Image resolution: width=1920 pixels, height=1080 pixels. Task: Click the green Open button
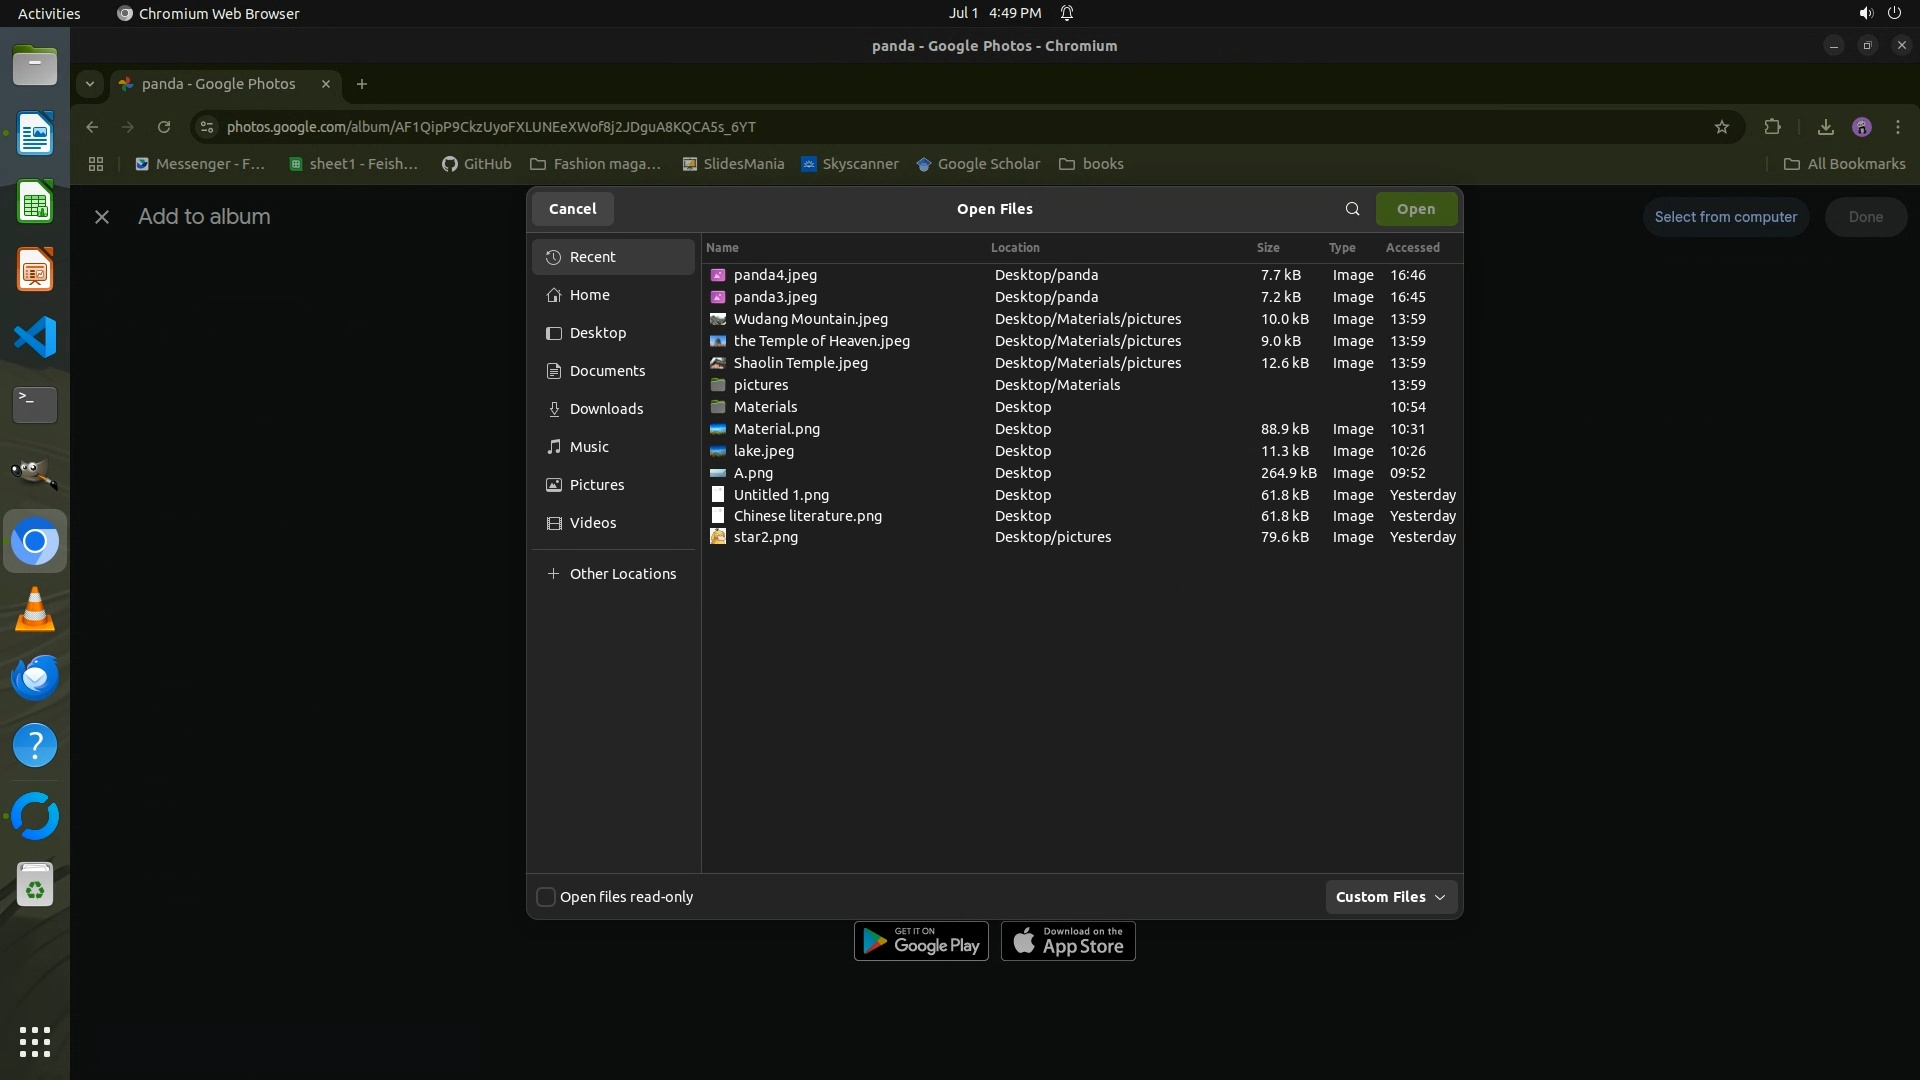[x=1415, y=209]
